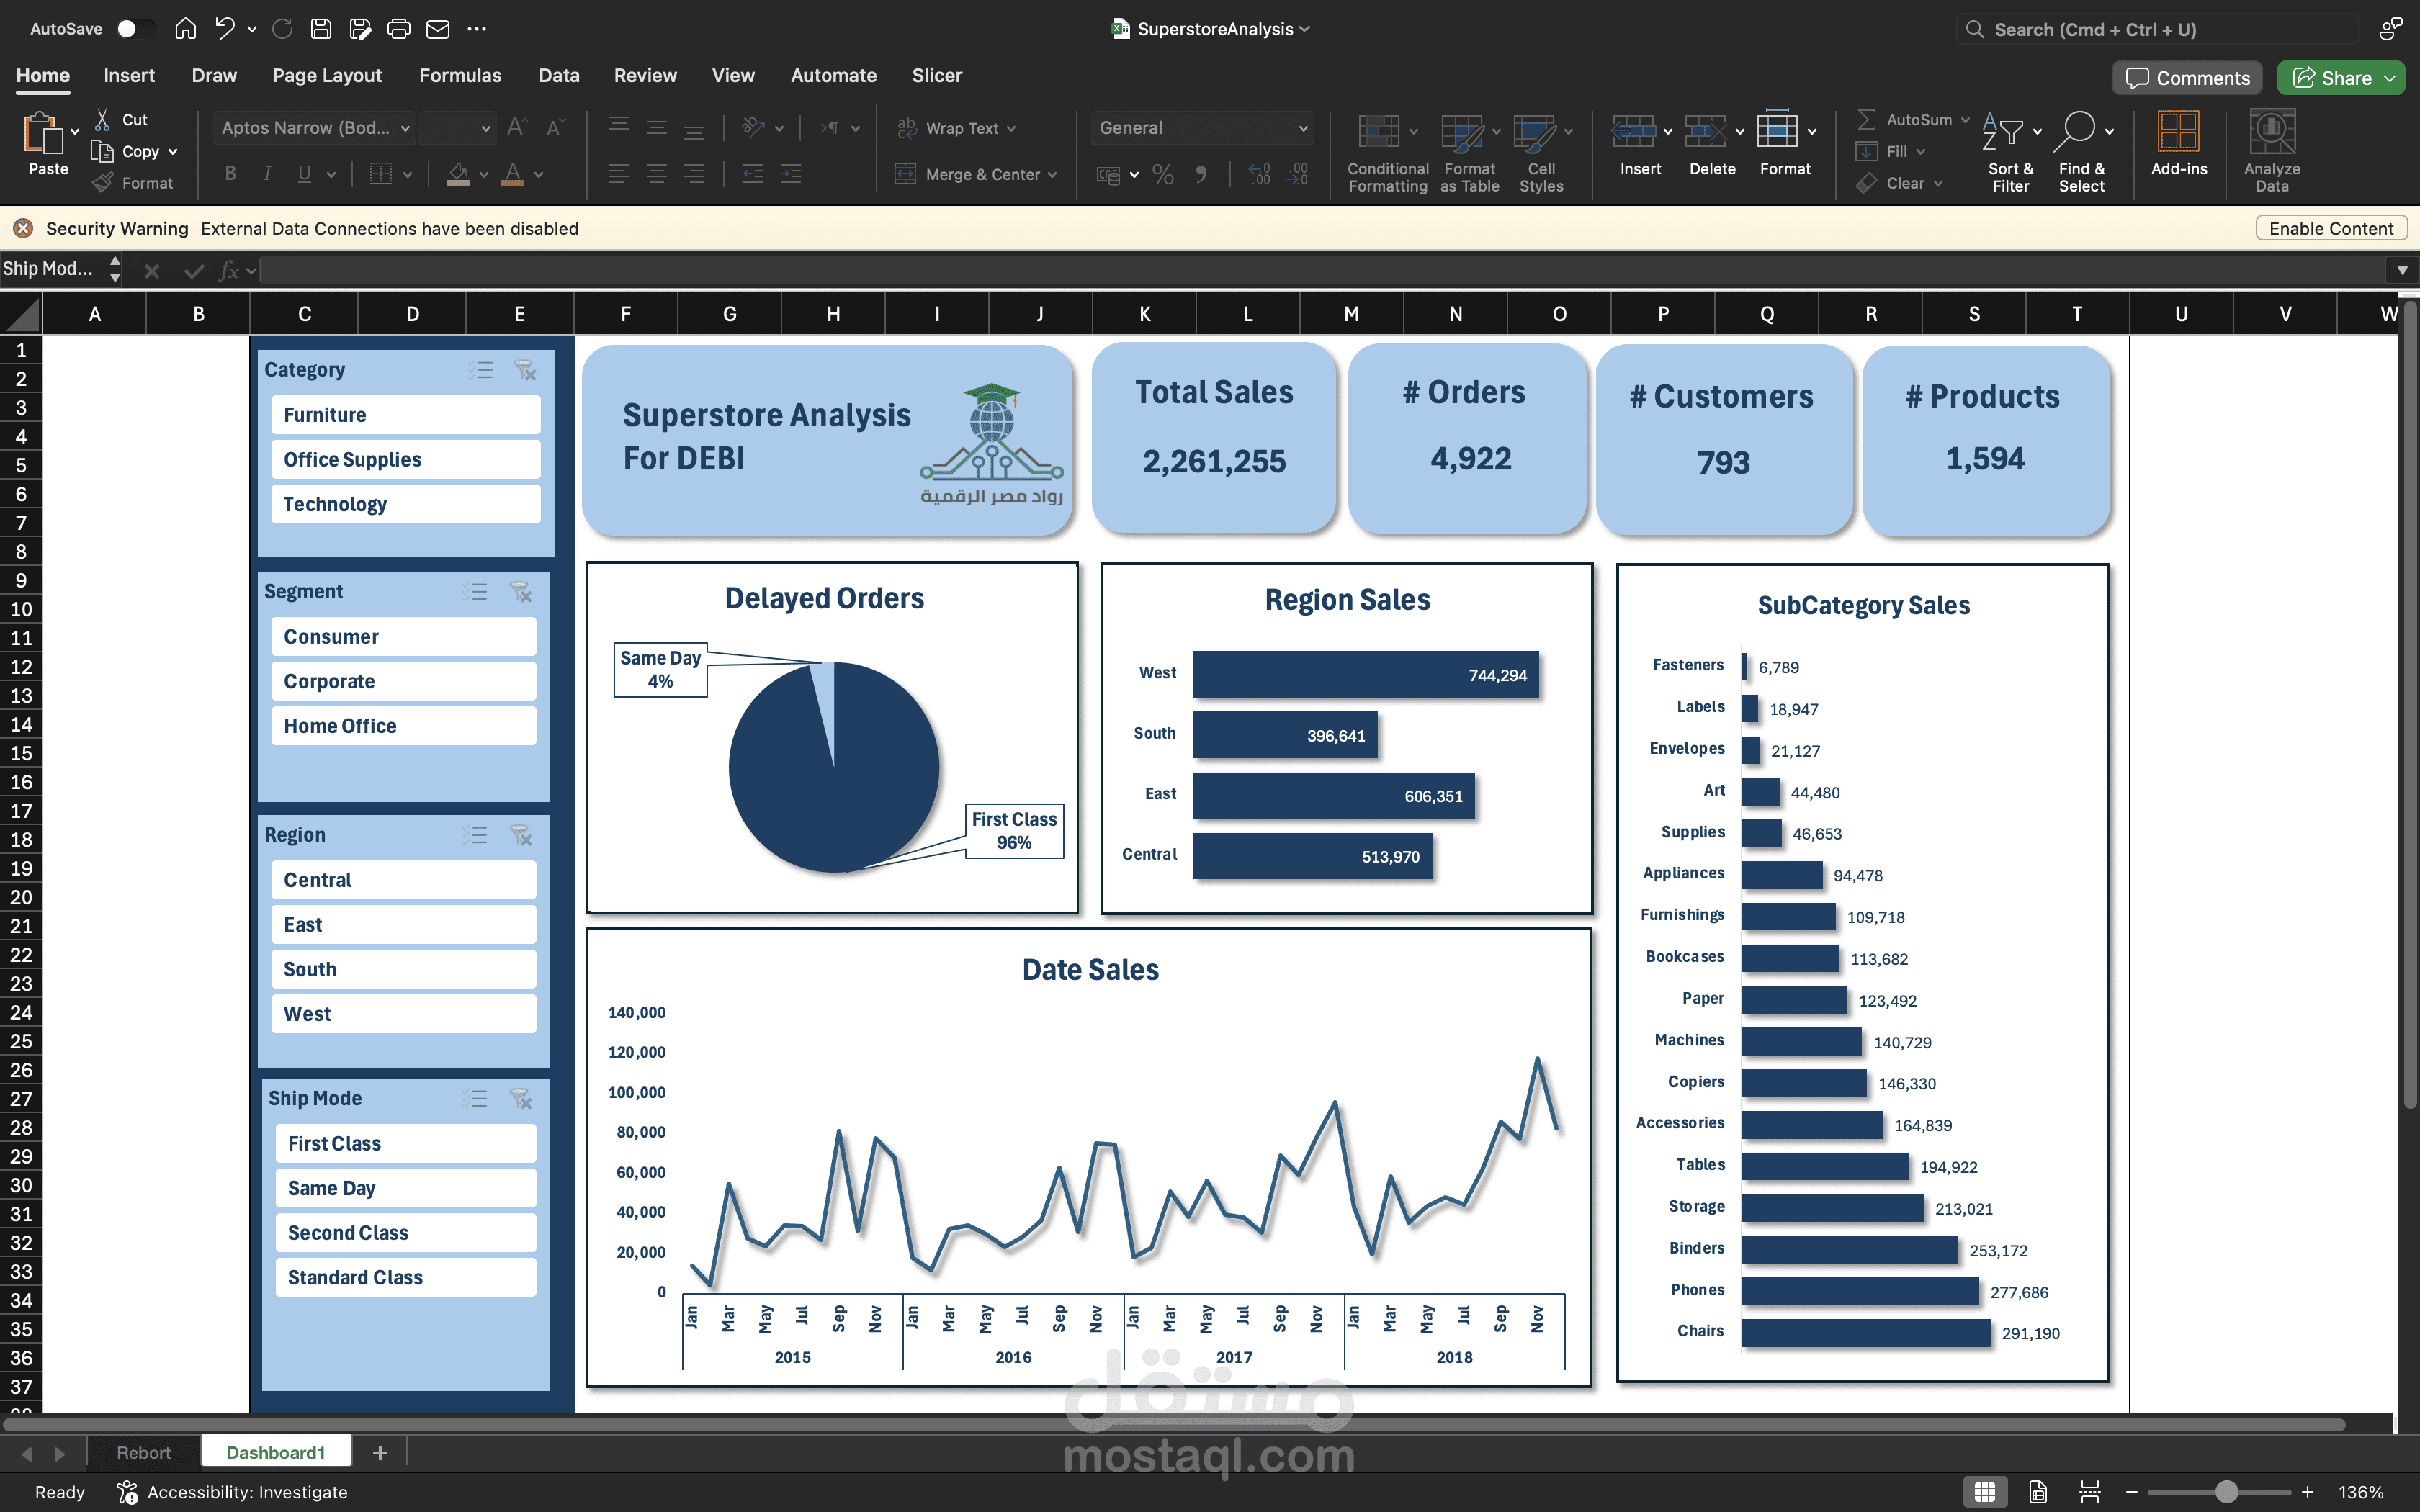Image resolution: width=2420 pixels, height=1512 pixels.
Task: Click the Paste clipboard icon
Action: pos(42,133)
